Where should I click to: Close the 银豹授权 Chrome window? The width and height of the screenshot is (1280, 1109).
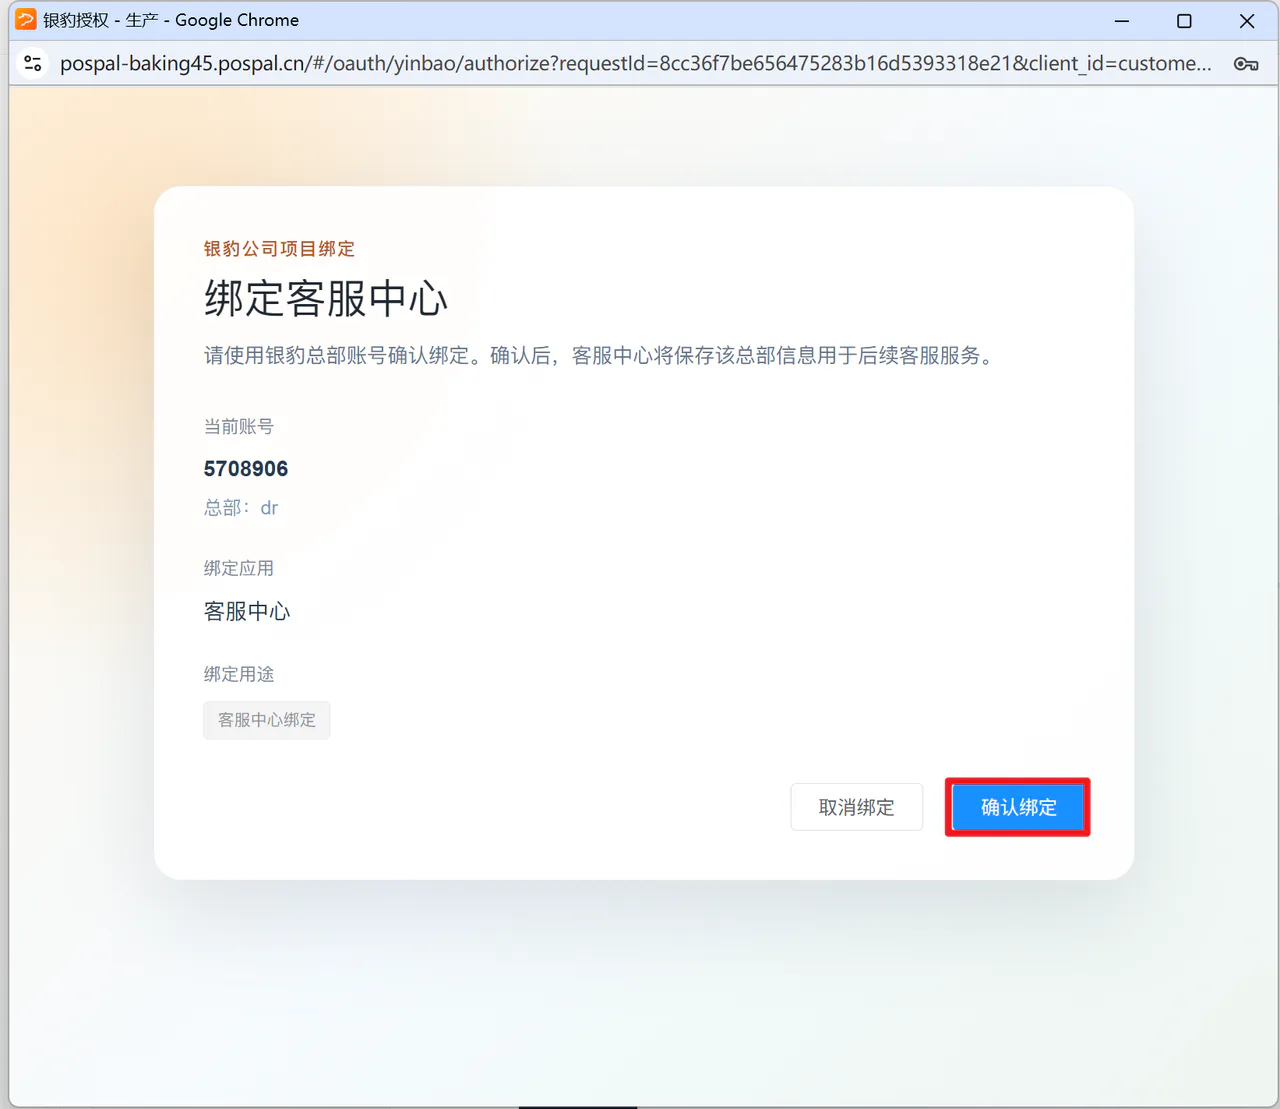pyautogui.click(x=1247, y=21)
